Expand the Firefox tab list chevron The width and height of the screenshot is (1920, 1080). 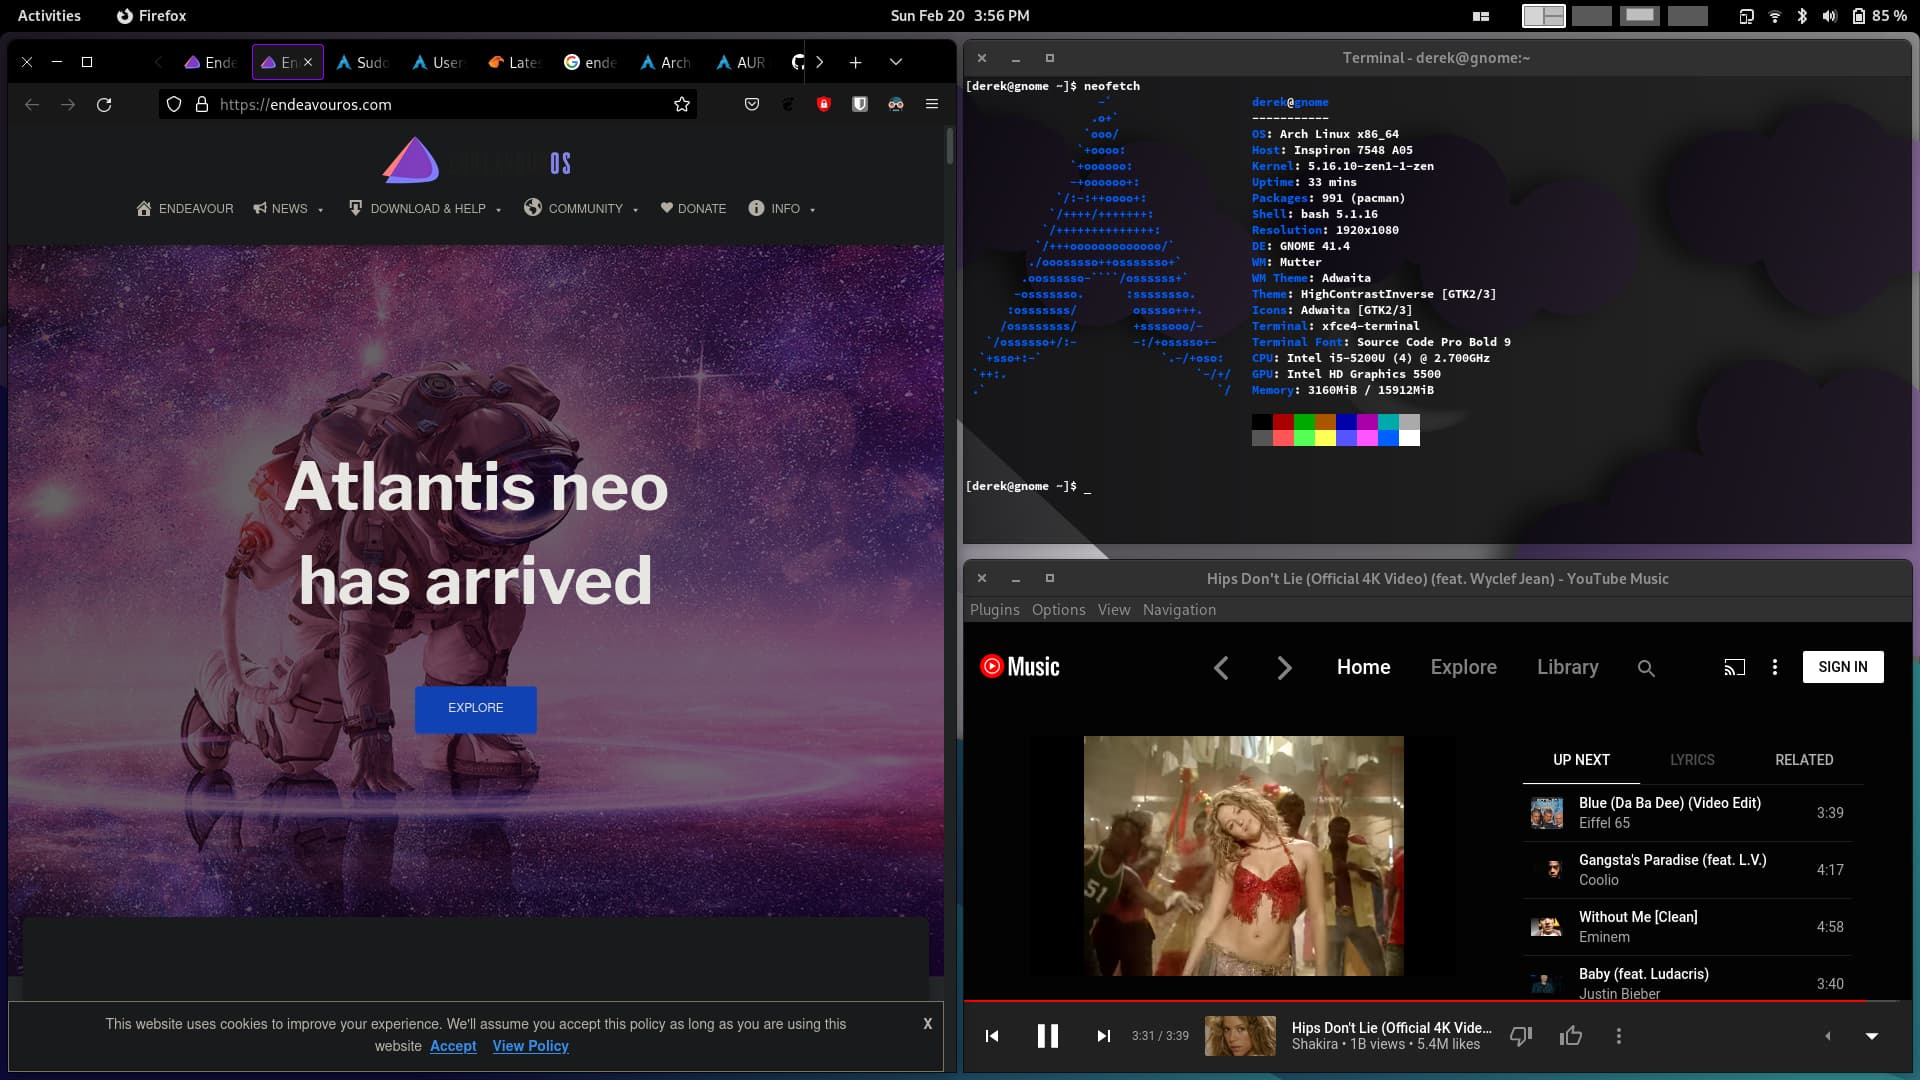click(x=894, y=62)
